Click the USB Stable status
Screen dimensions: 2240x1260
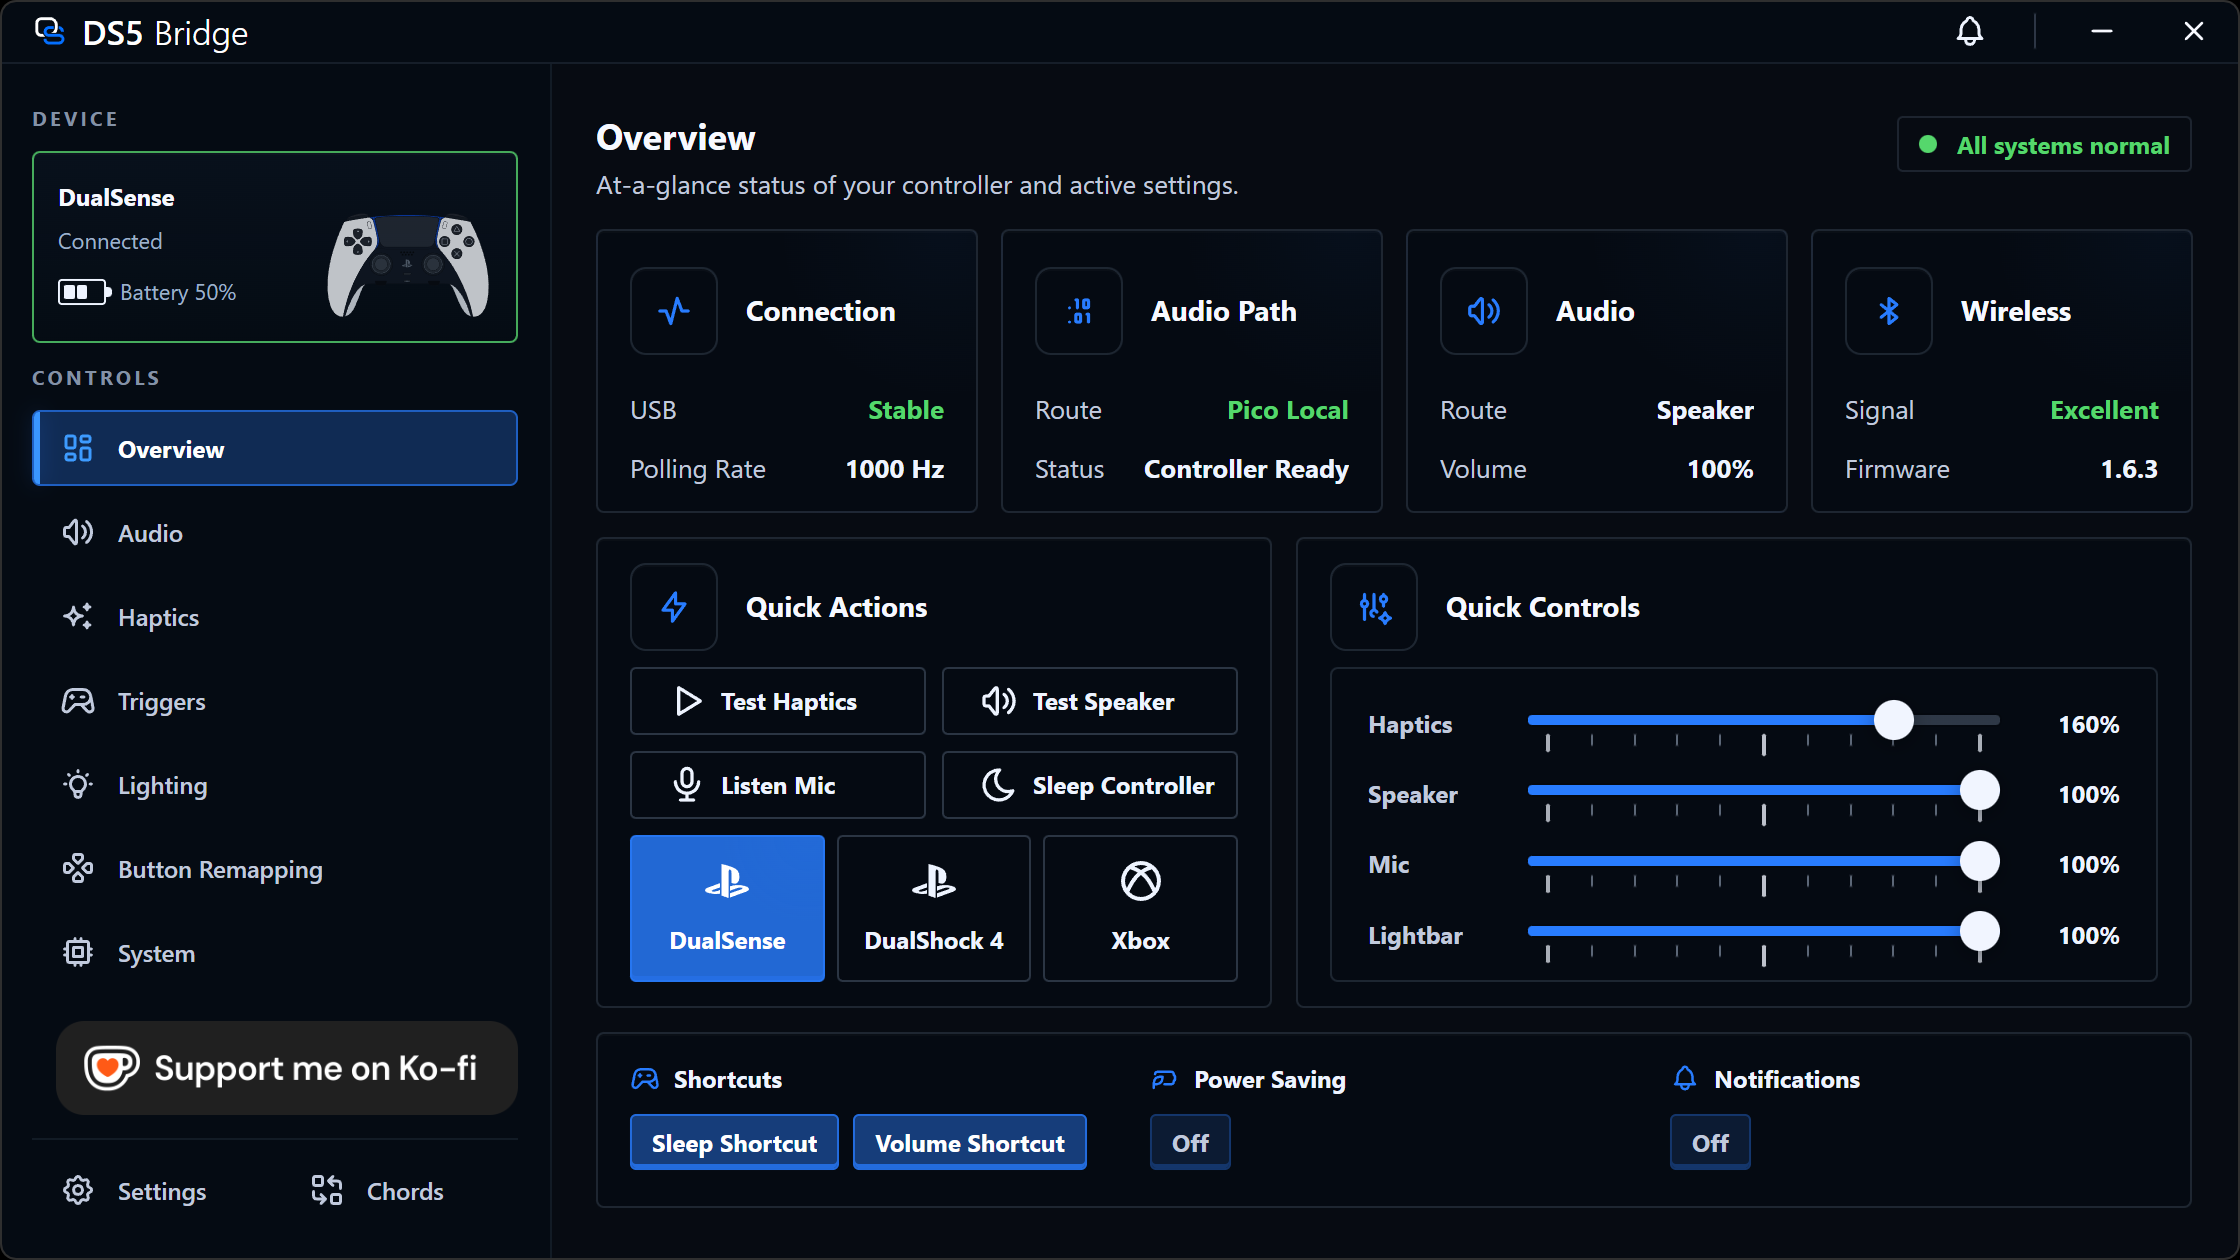pos(905,410)
